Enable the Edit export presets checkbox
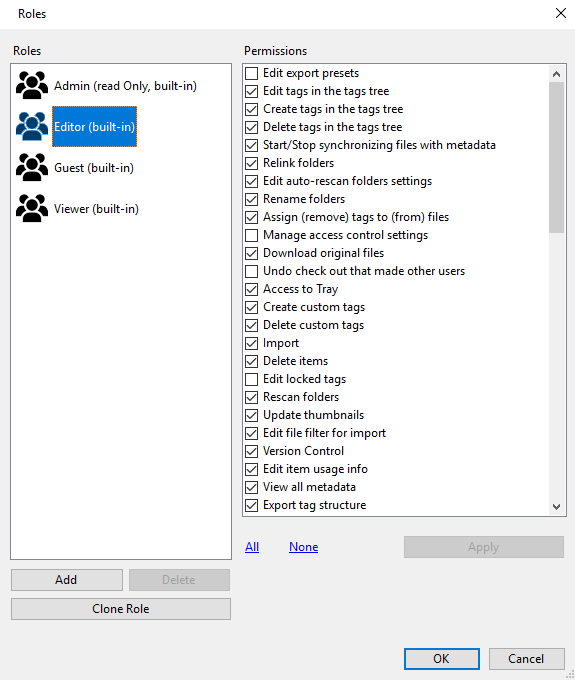 click(x=252, y=73)
